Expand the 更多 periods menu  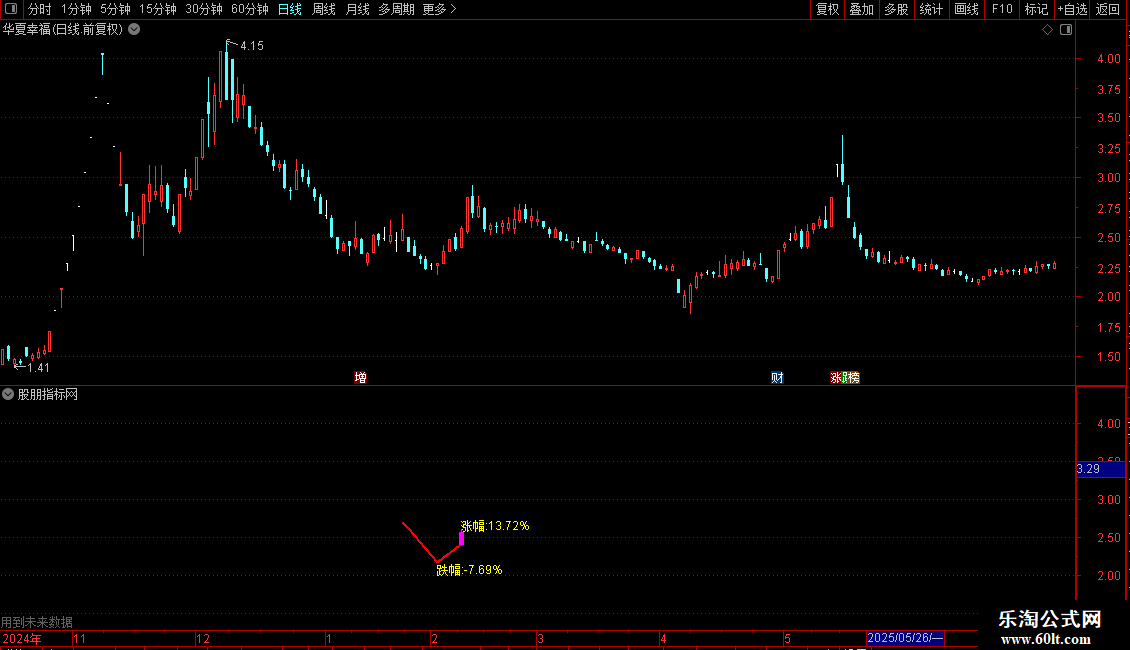(x=439, y=9)
